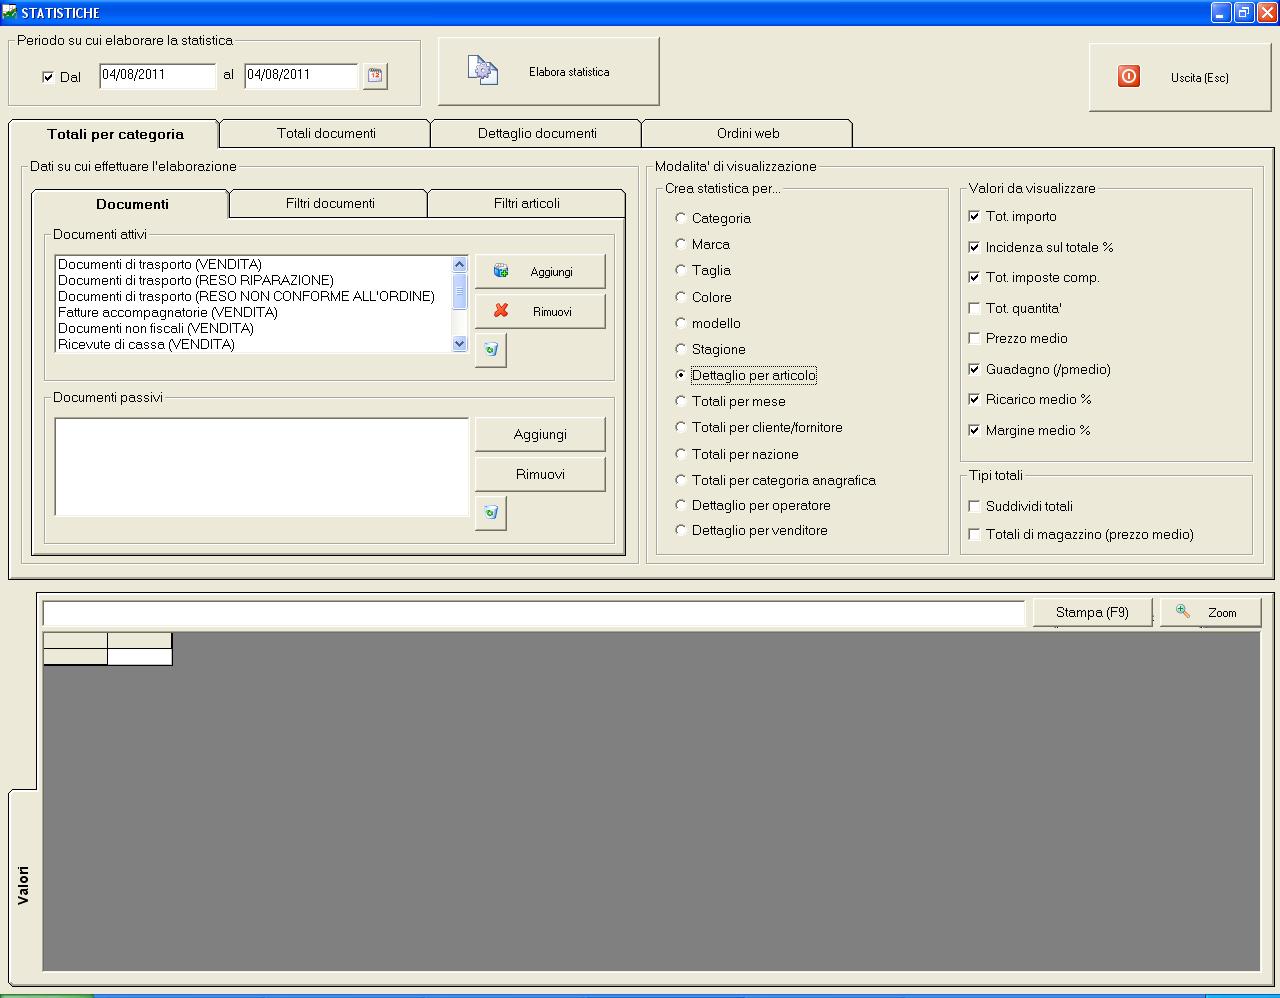Toggle the Tot. importo checkbox
Viewport: 1280px width, 998px height.
(974, 216)
